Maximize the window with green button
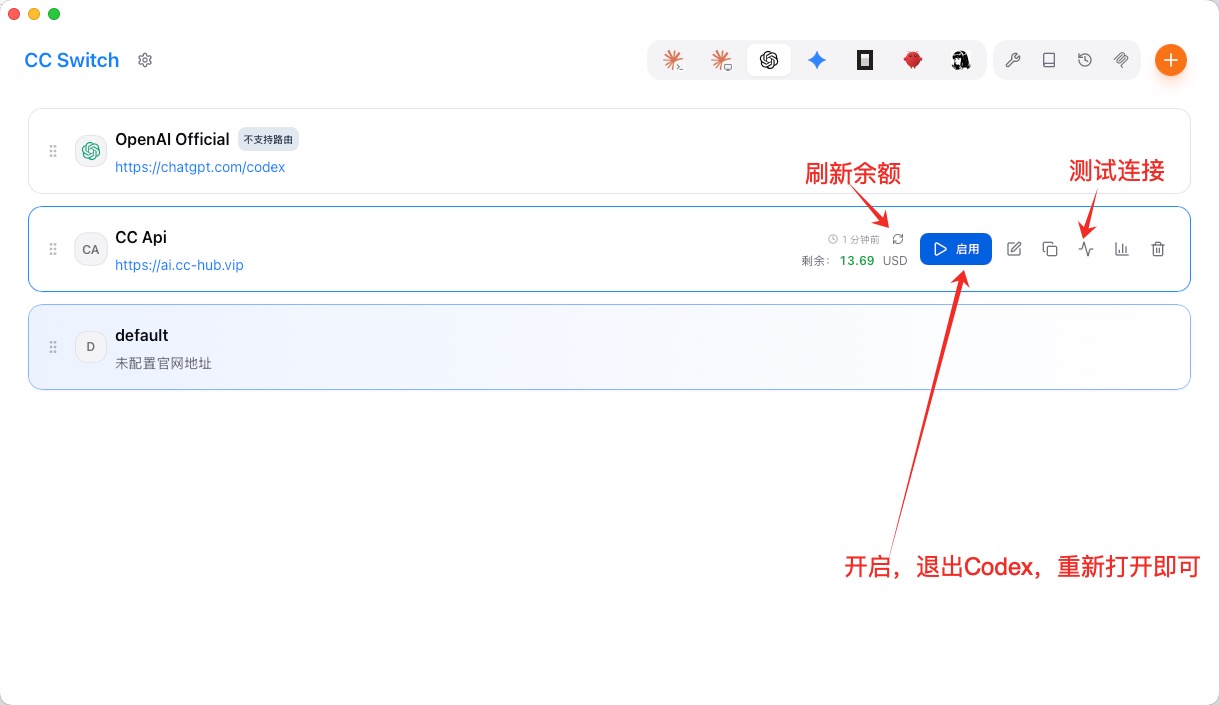Image resolution: width=1219 pixels, height=705 pixels. coord(54,14)
